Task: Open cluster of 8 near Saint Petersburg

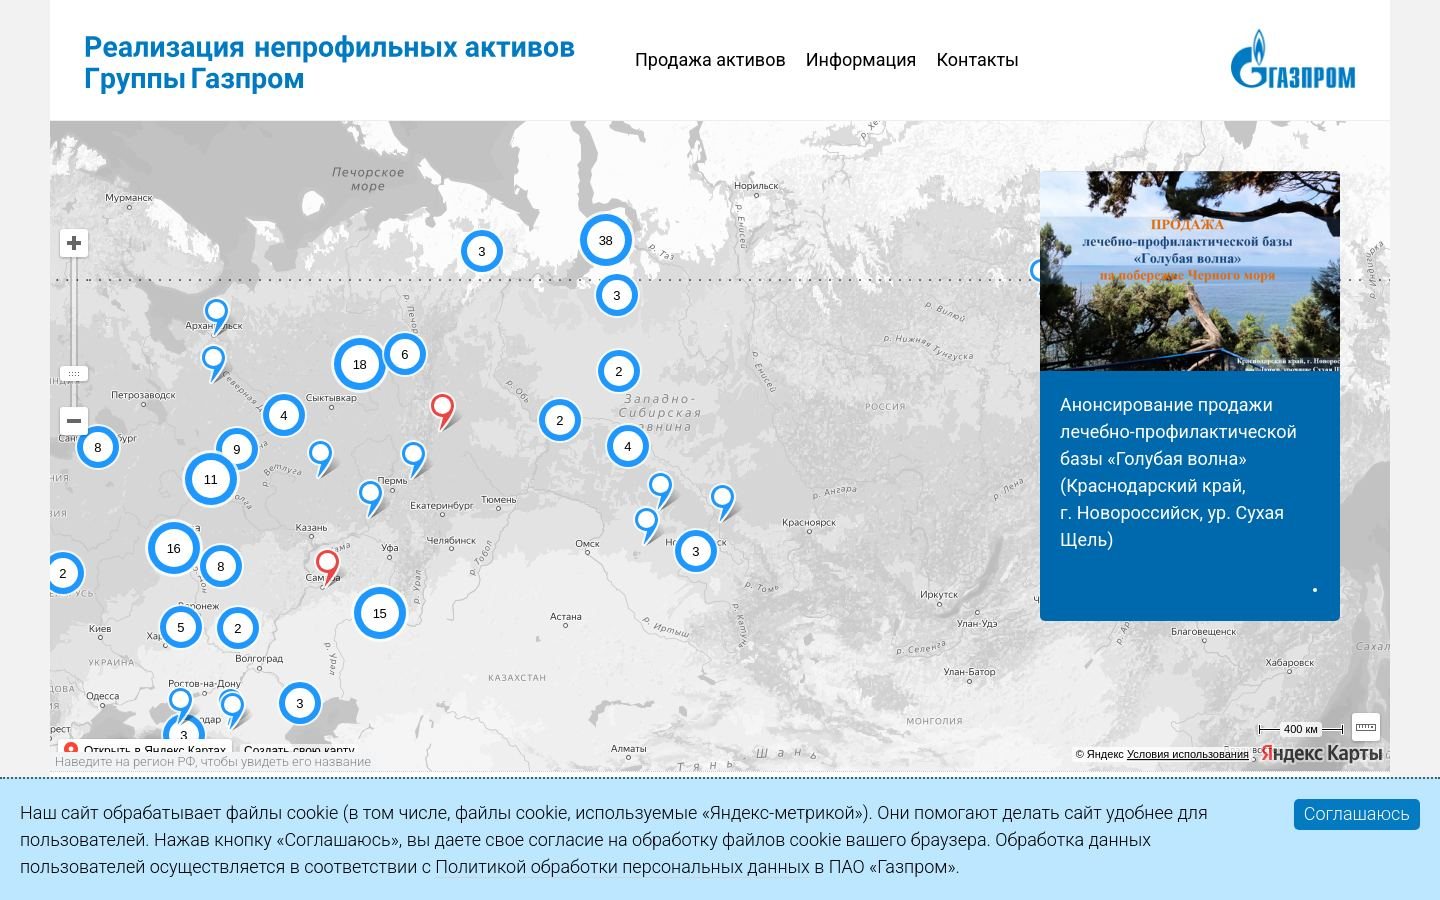Action: click(x=97, y=447)
